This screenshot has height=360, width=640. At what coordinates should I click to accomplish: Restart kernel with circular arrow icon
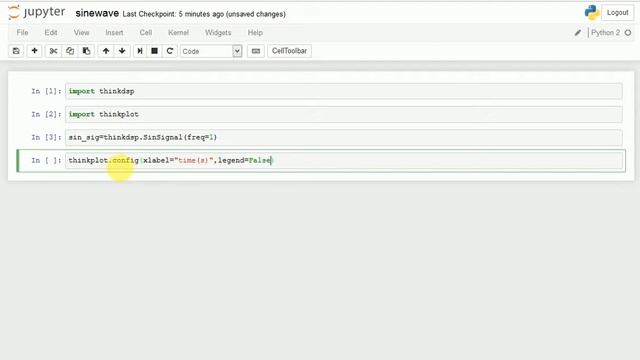[x=170, y=51]
